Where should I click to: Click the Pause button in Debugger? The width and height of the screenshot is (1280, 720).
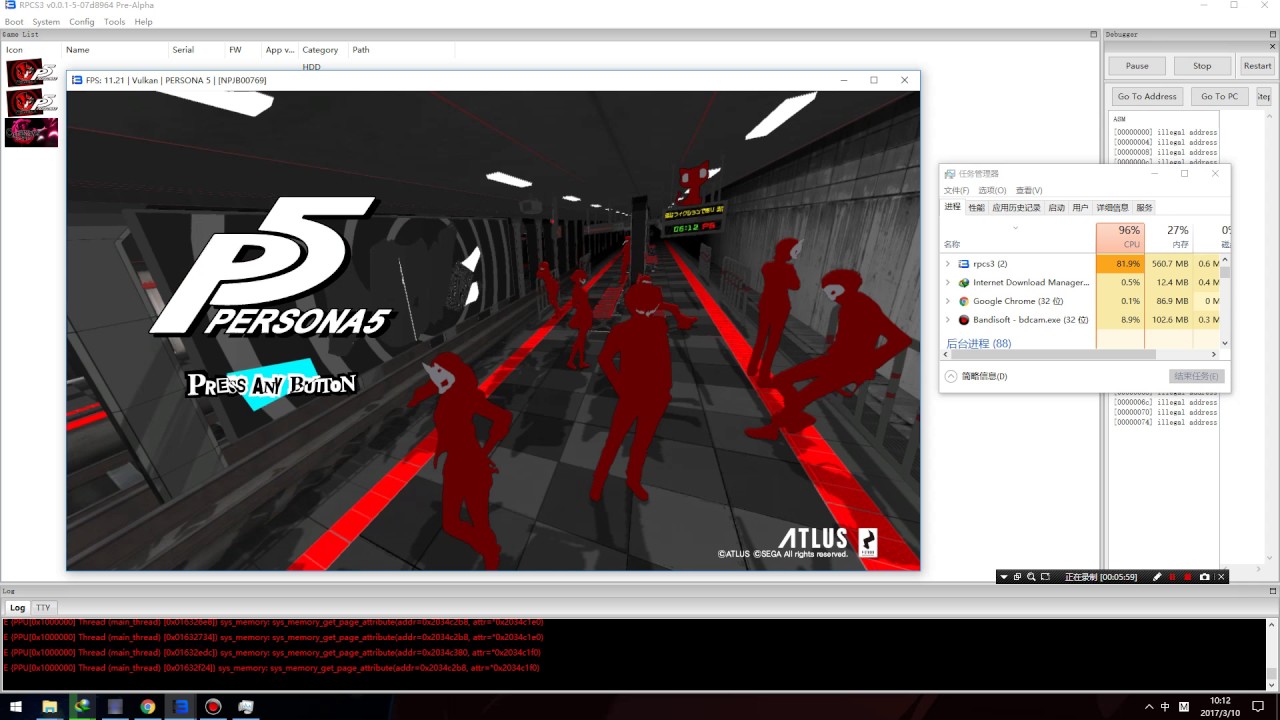1137,66
